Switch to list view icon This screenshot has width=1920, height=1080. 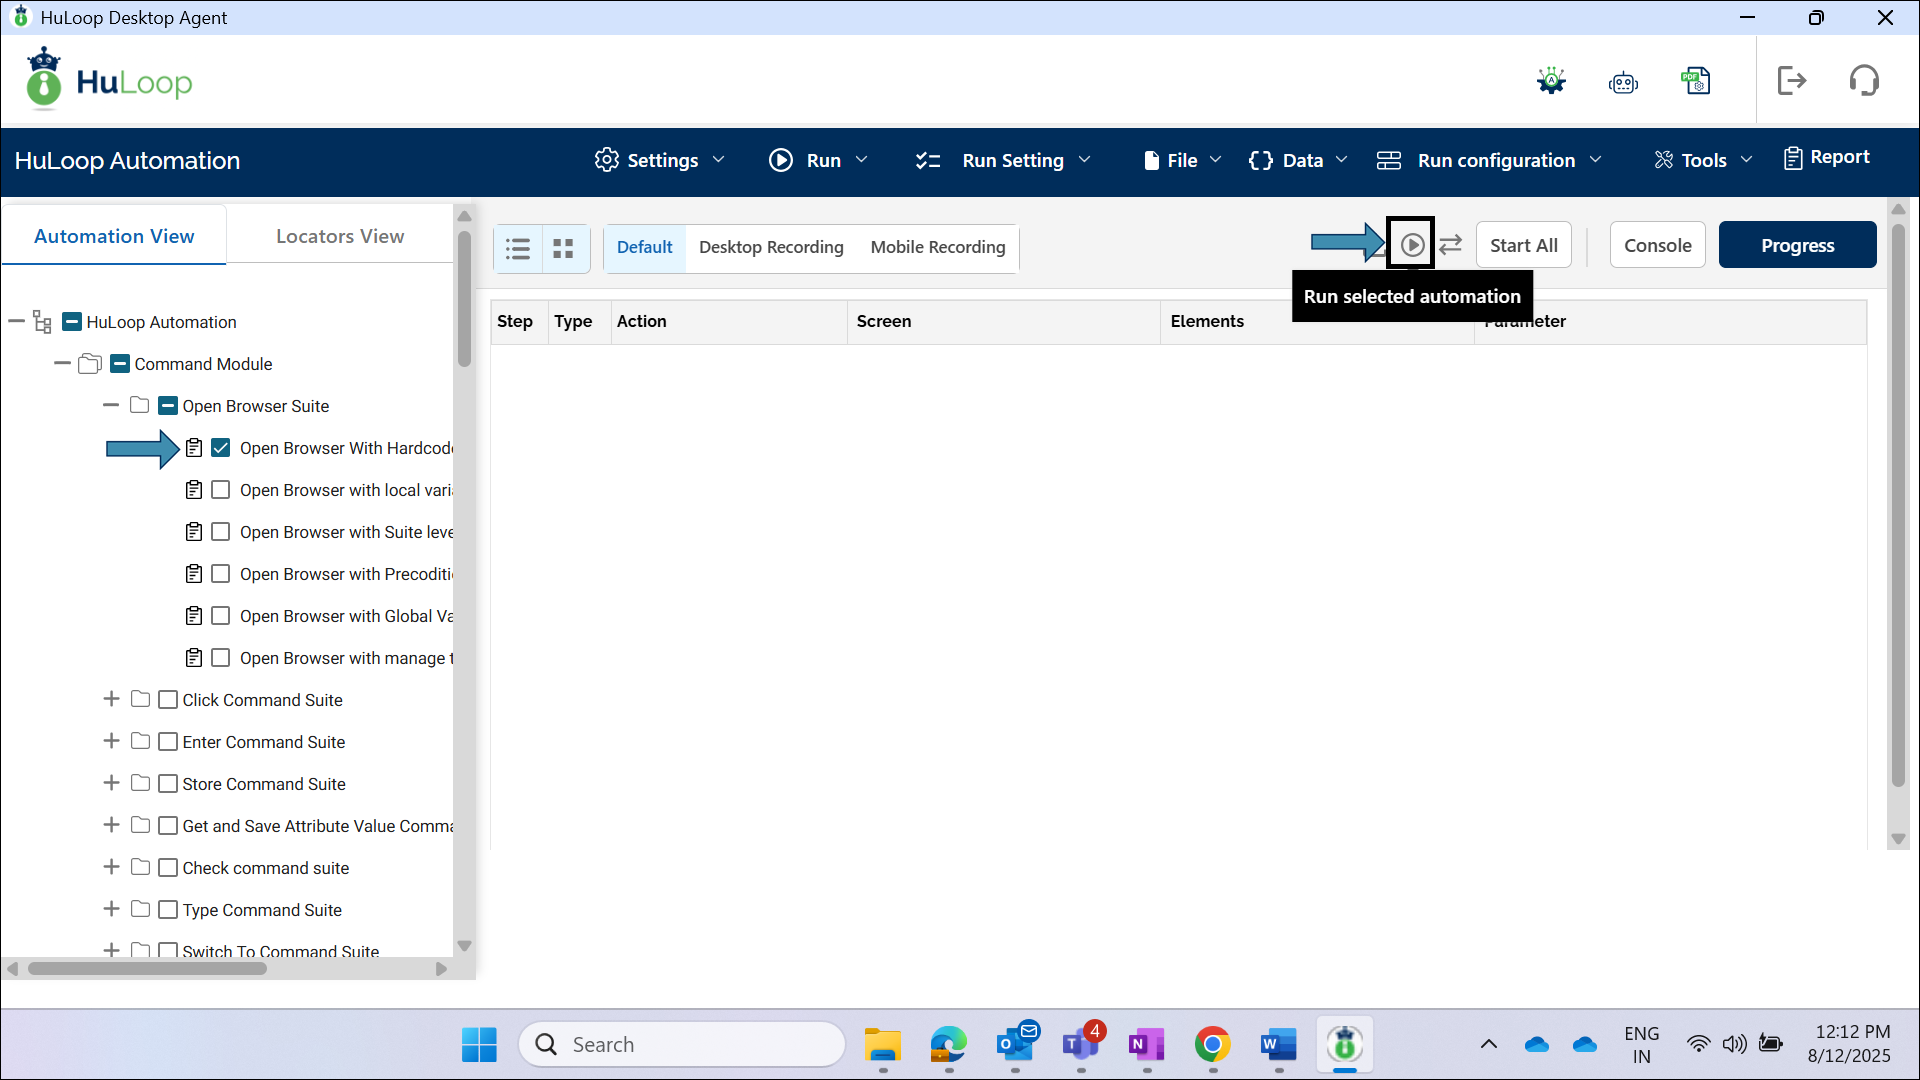tap(518, 248)
